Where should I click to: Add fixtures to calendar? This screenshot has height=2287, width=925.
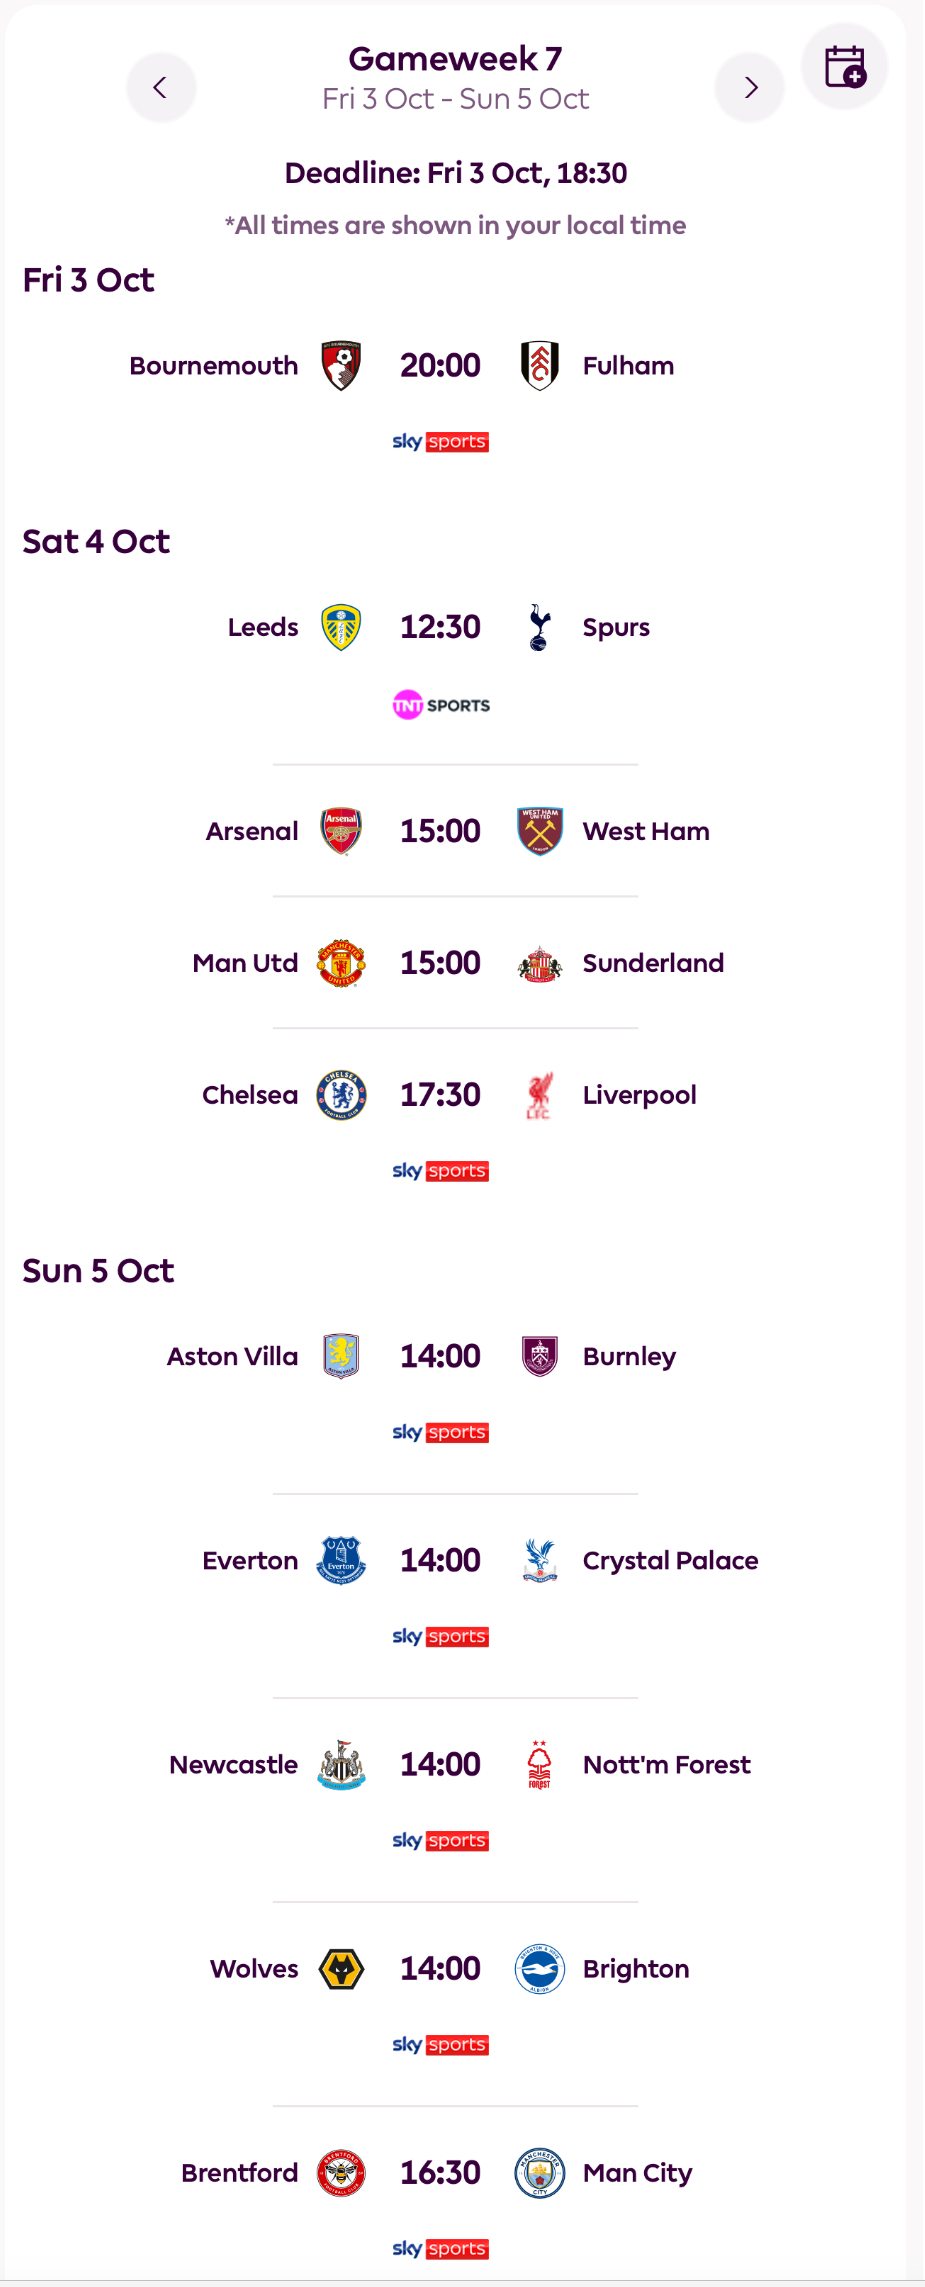point(845,67)
